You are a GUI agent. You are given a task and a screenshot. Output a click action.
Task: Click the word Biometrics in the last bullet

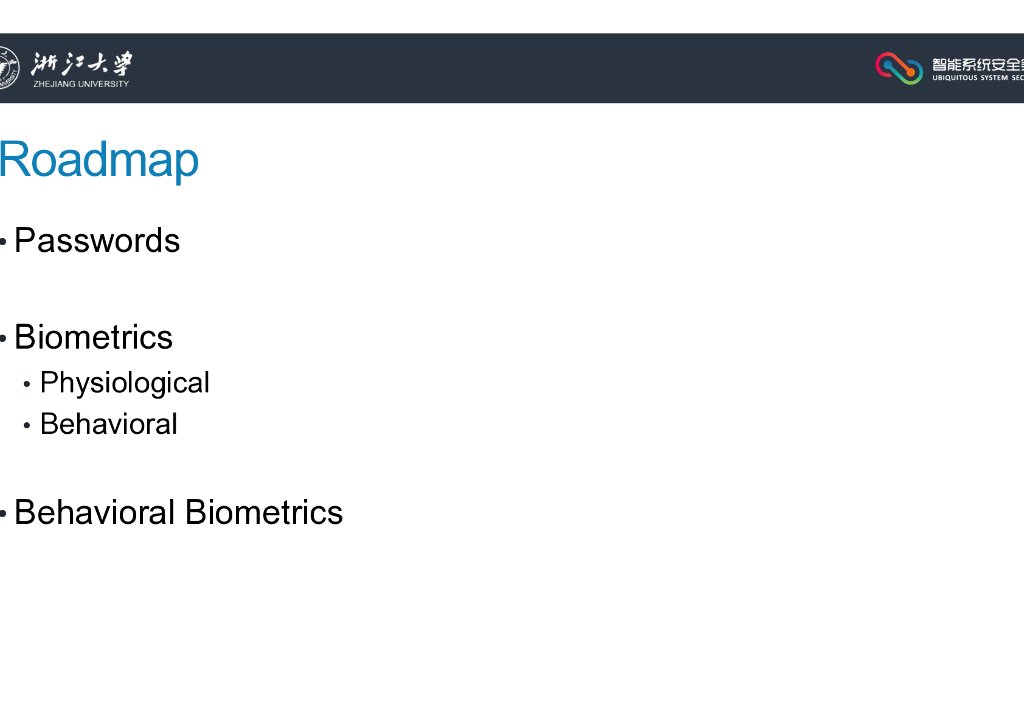(264, 513)
